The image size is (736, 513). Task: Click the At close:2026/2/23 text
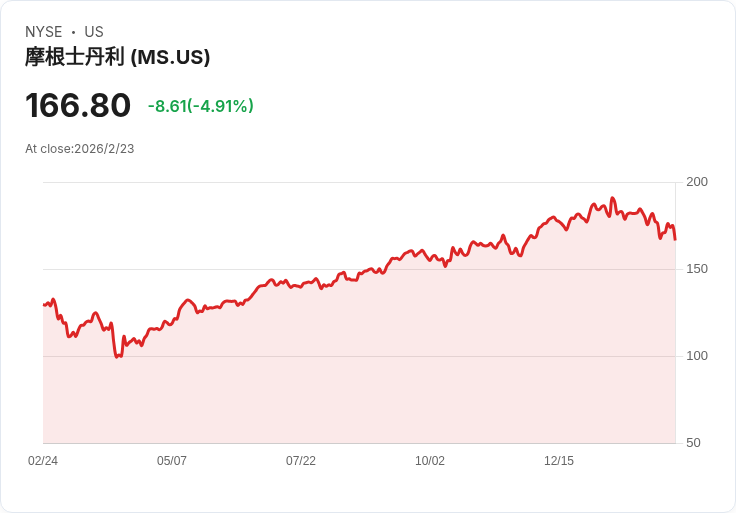click(x=80, y=149)
